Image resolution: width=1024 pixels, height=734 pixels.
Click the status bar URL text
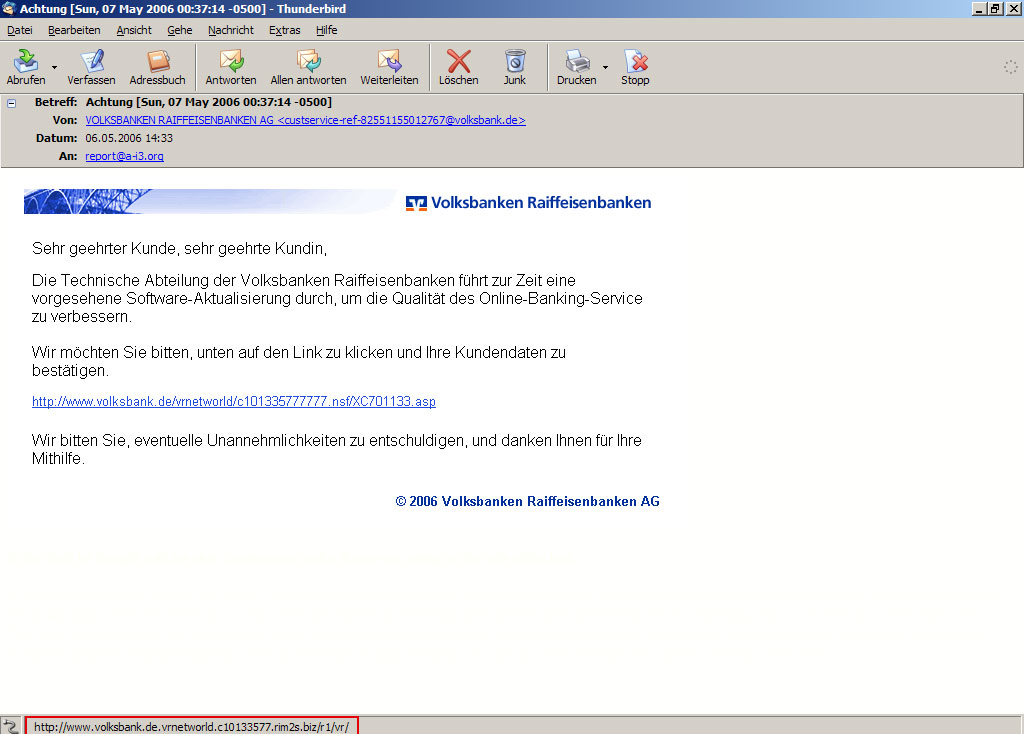[x=191, y=727]
